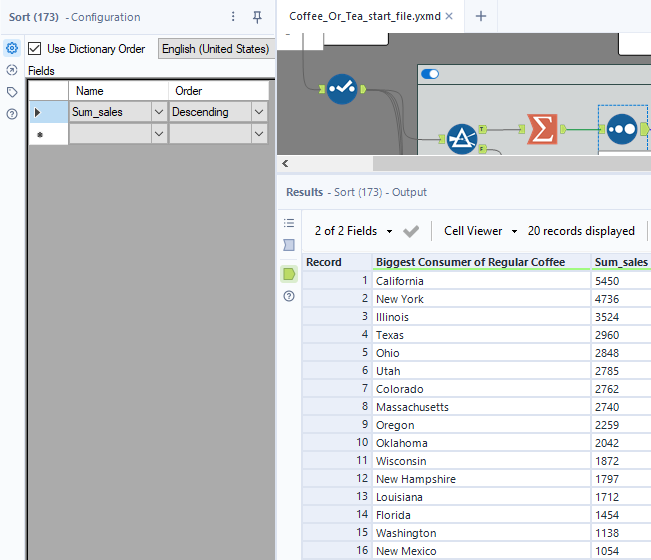
Task: Select the Massachusetts cell
Action: coord(481,407)
